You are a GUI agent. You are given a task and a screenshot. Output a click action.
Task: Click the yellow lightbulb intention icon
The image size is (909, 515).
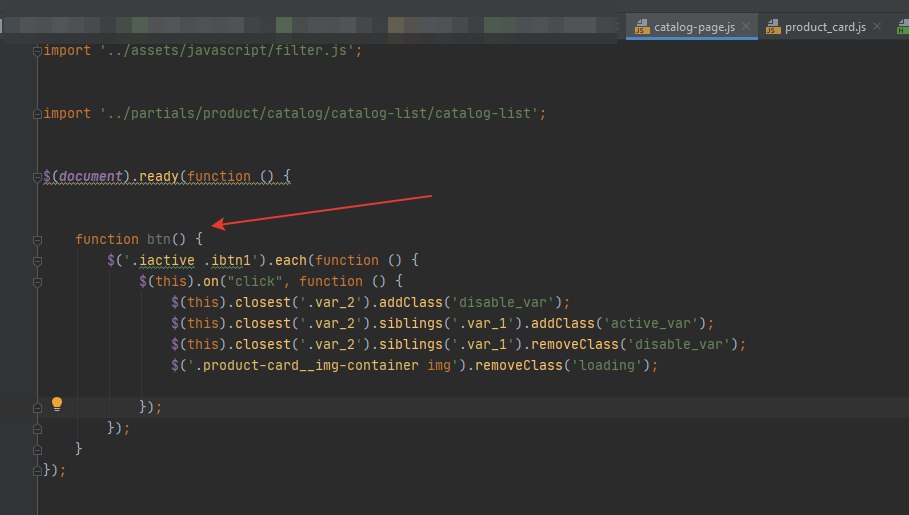[x=57, y=404]
